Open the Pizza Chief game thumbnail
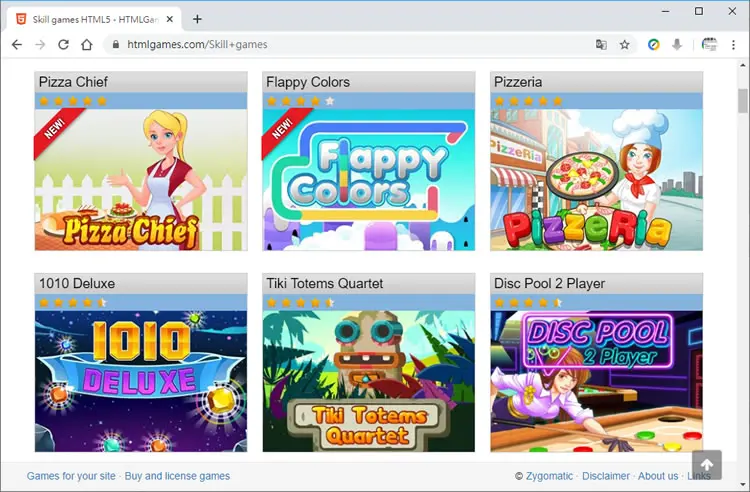Viewport: 750px width, 492px height. tap(141, 179)
